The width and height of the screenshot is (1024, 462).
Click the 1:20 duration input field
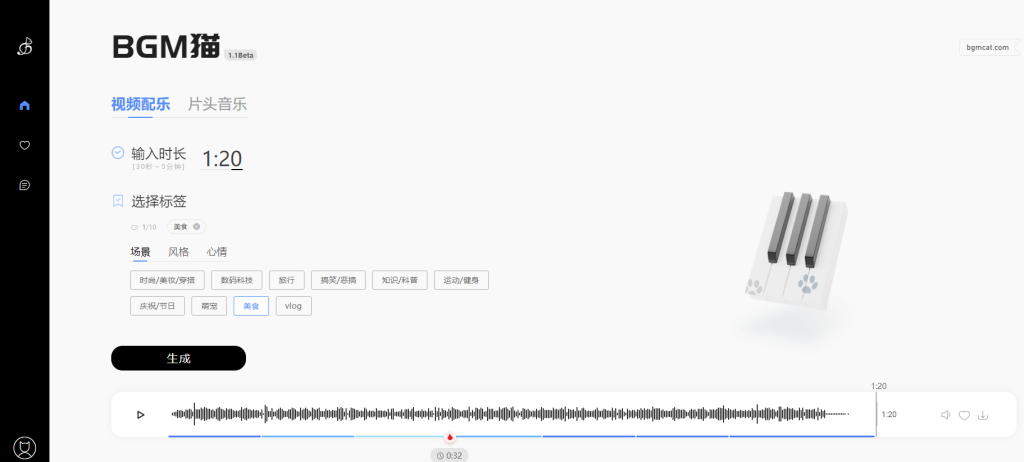click(x=221, y=158)
